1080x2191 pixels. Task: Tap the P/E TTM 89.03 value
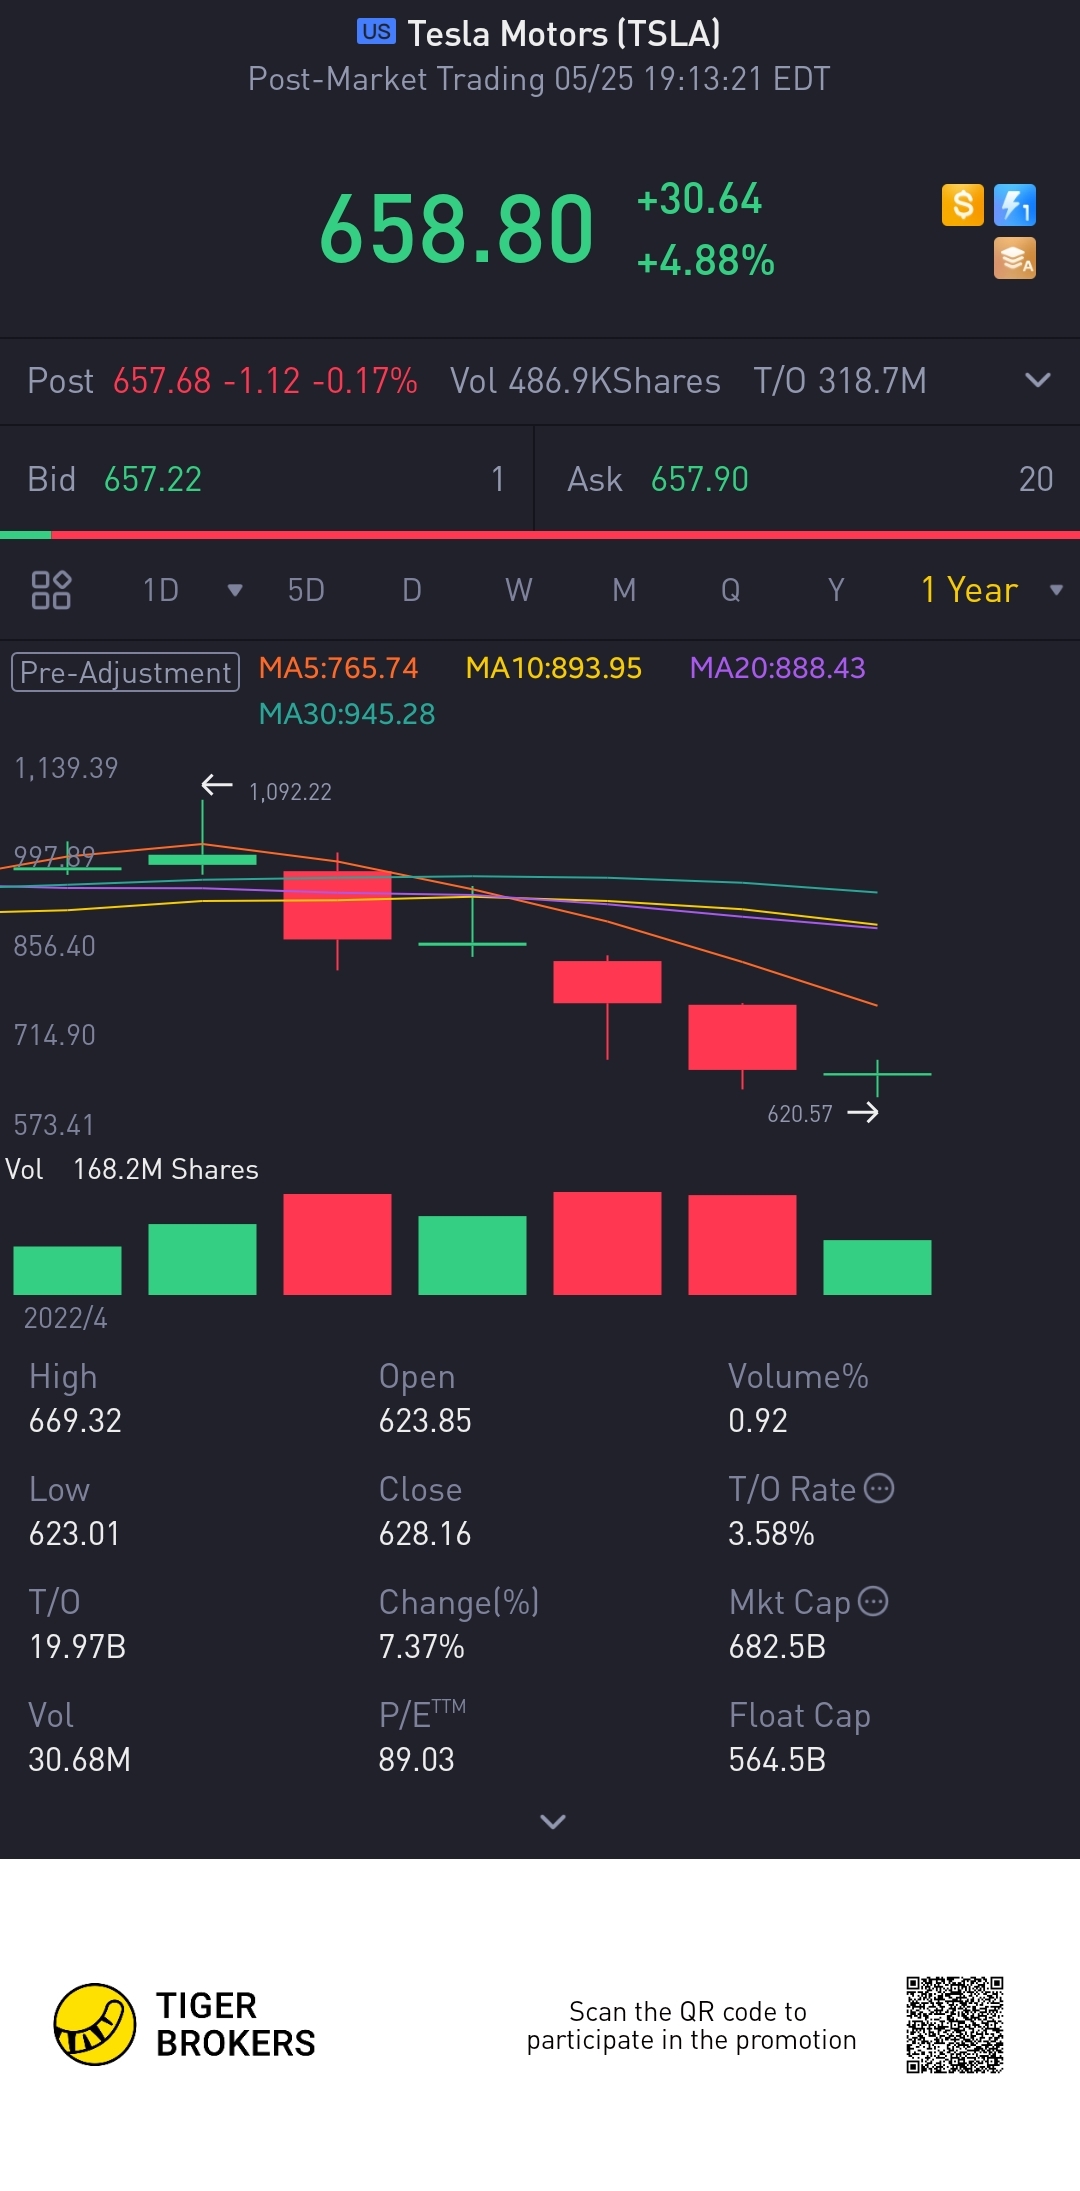pos(416,1759)
